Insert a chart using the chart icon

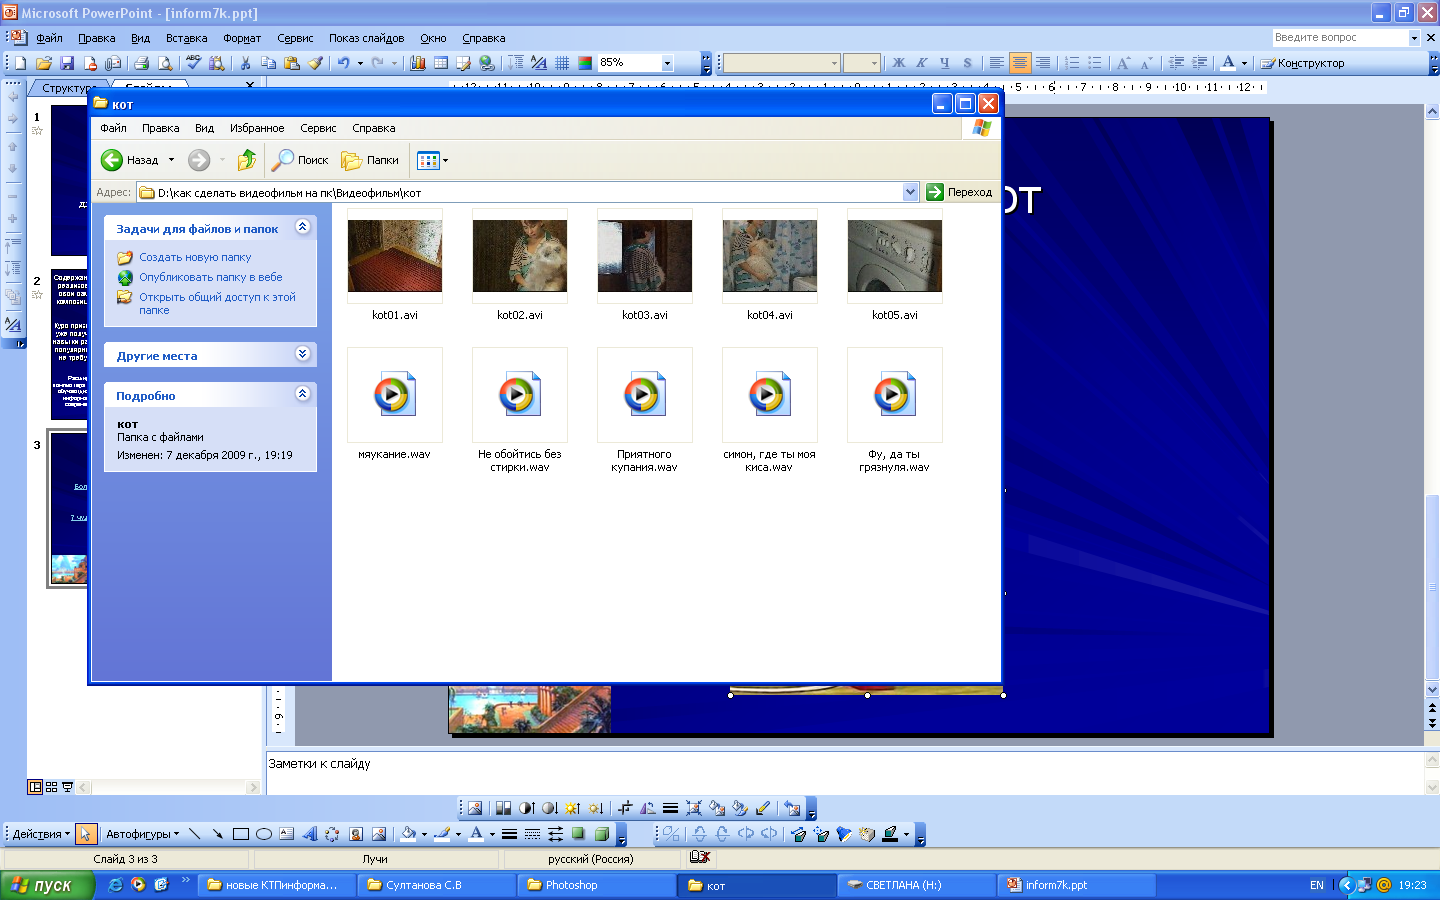(418, 63)
